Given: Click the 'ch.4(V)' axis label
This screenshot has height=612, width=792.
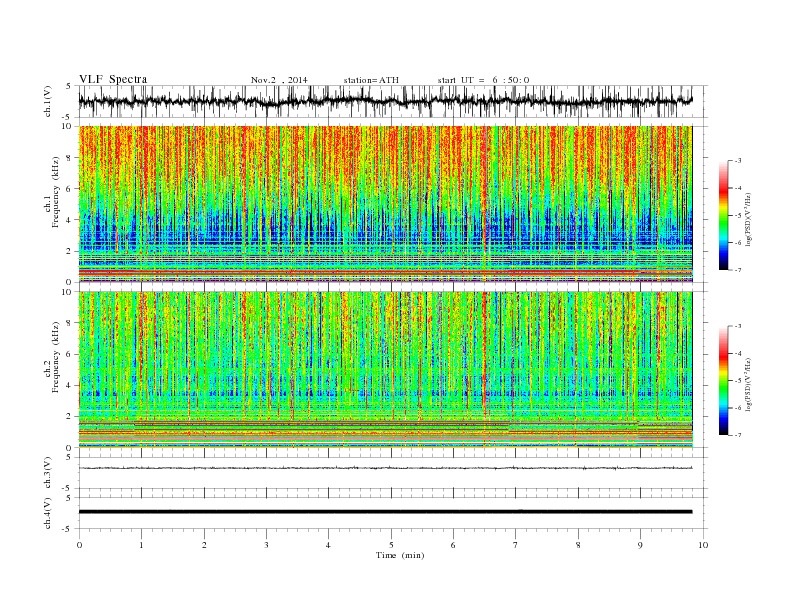Looking at the screenshot, I should (x=48, y=514).
